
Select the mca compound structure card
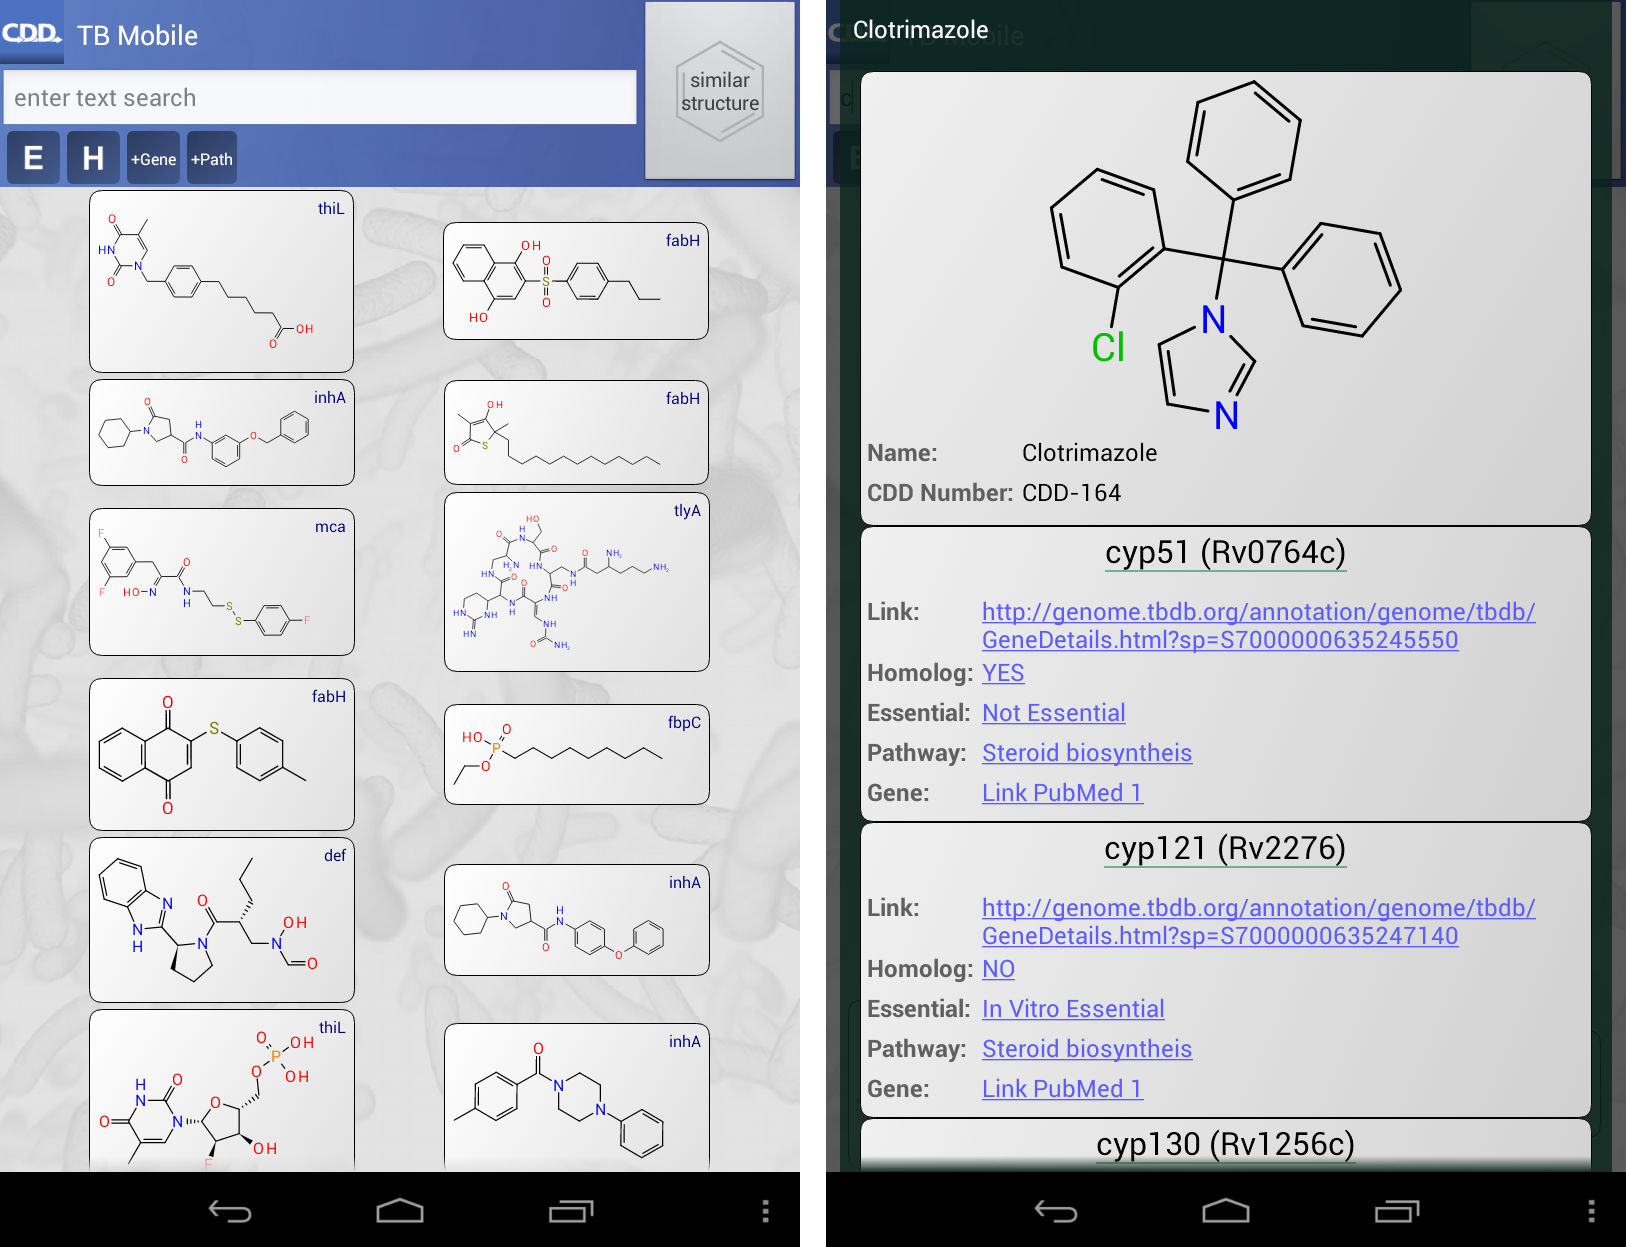tap(222, 582)
